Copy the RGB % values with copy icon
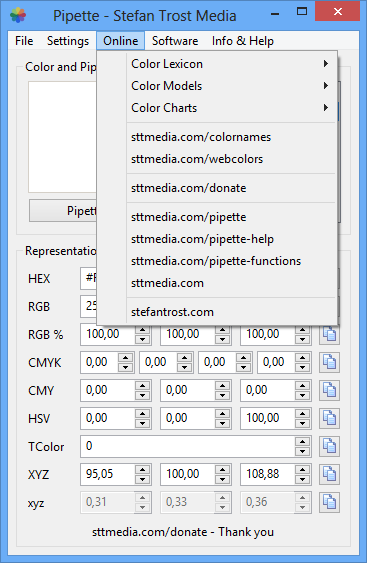367x563 pixels. tap(329, 334)
